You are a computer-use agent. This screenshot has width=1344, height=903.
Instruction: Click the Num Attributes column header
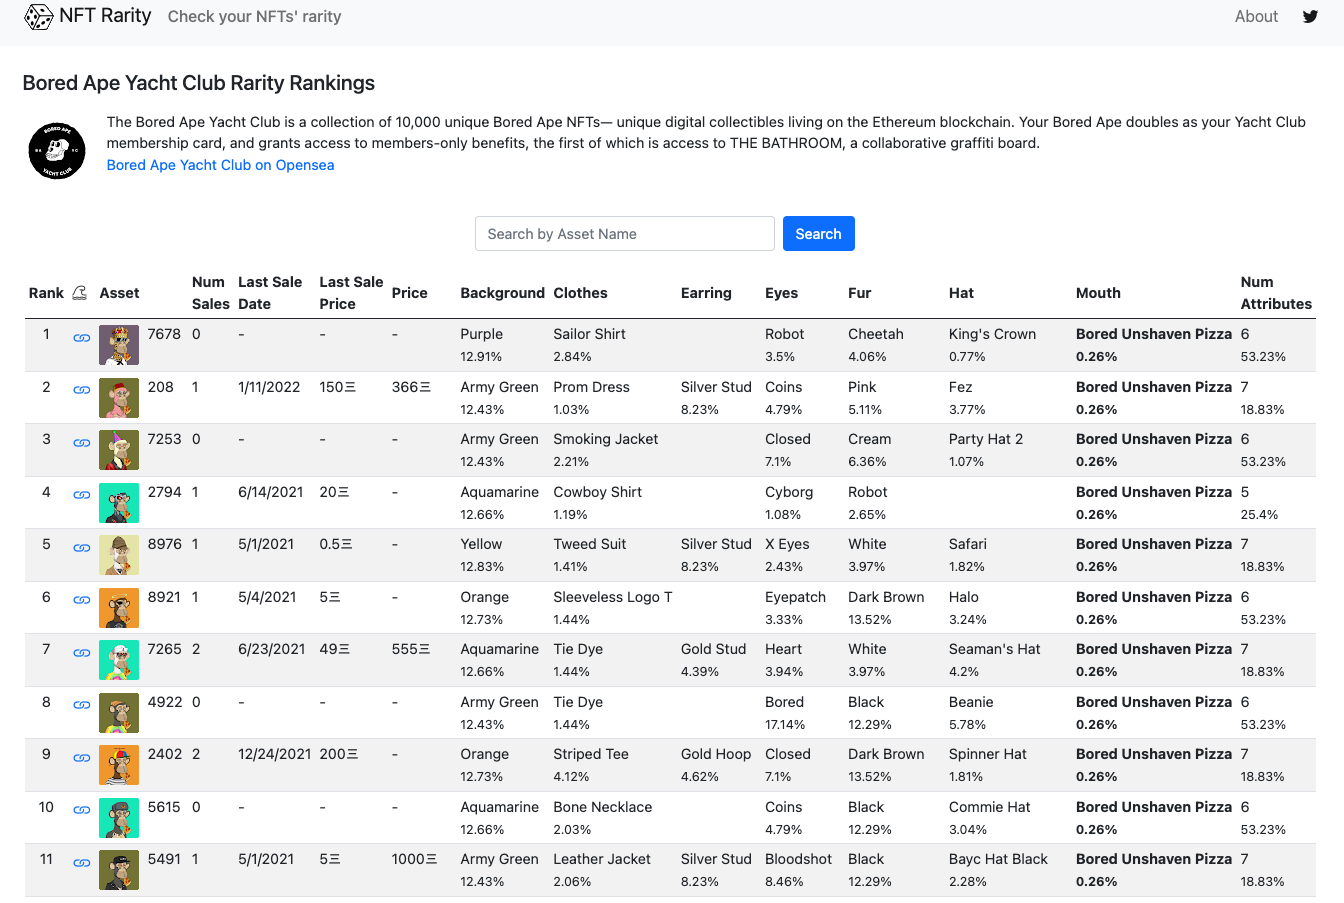click(x=1276, y=293)
